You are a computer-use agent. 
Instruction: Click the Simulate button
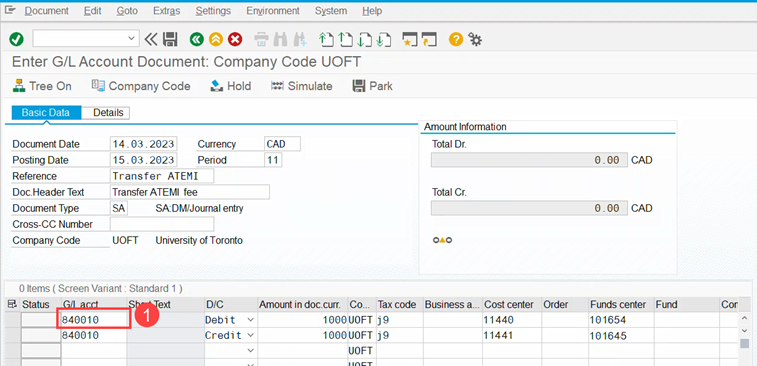click(302, 86)
